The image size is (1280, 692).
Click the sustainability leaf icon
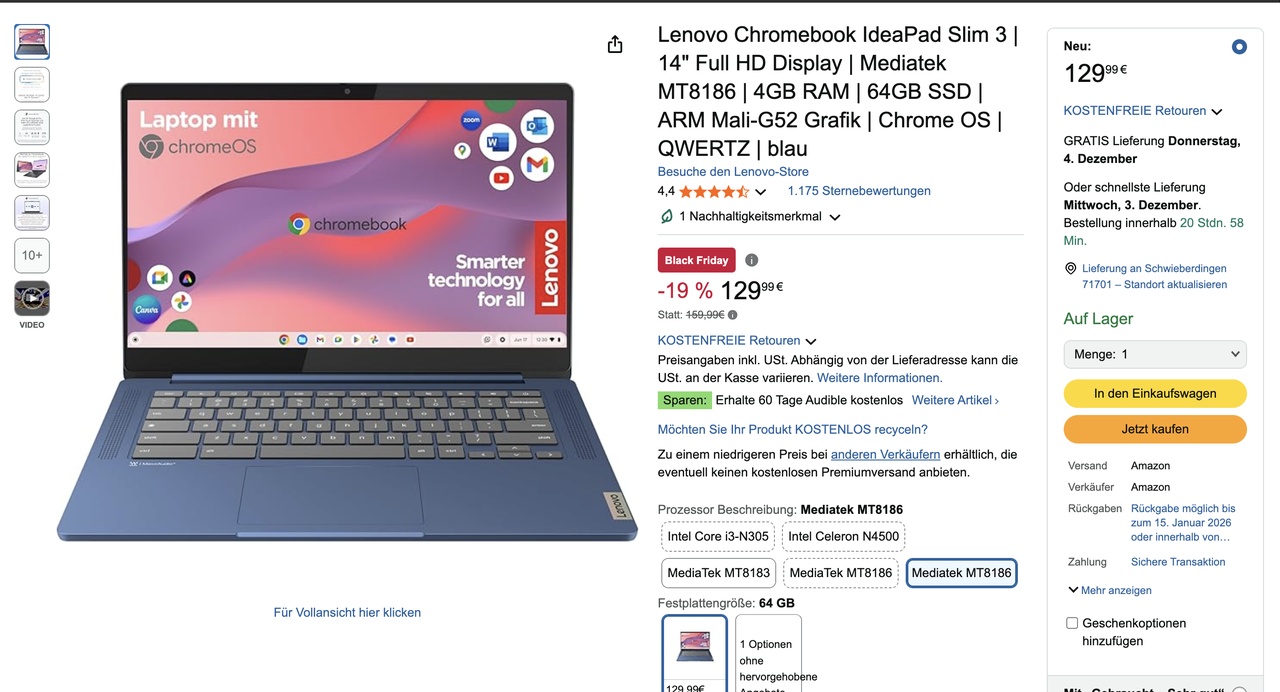(x=666, y=216)
